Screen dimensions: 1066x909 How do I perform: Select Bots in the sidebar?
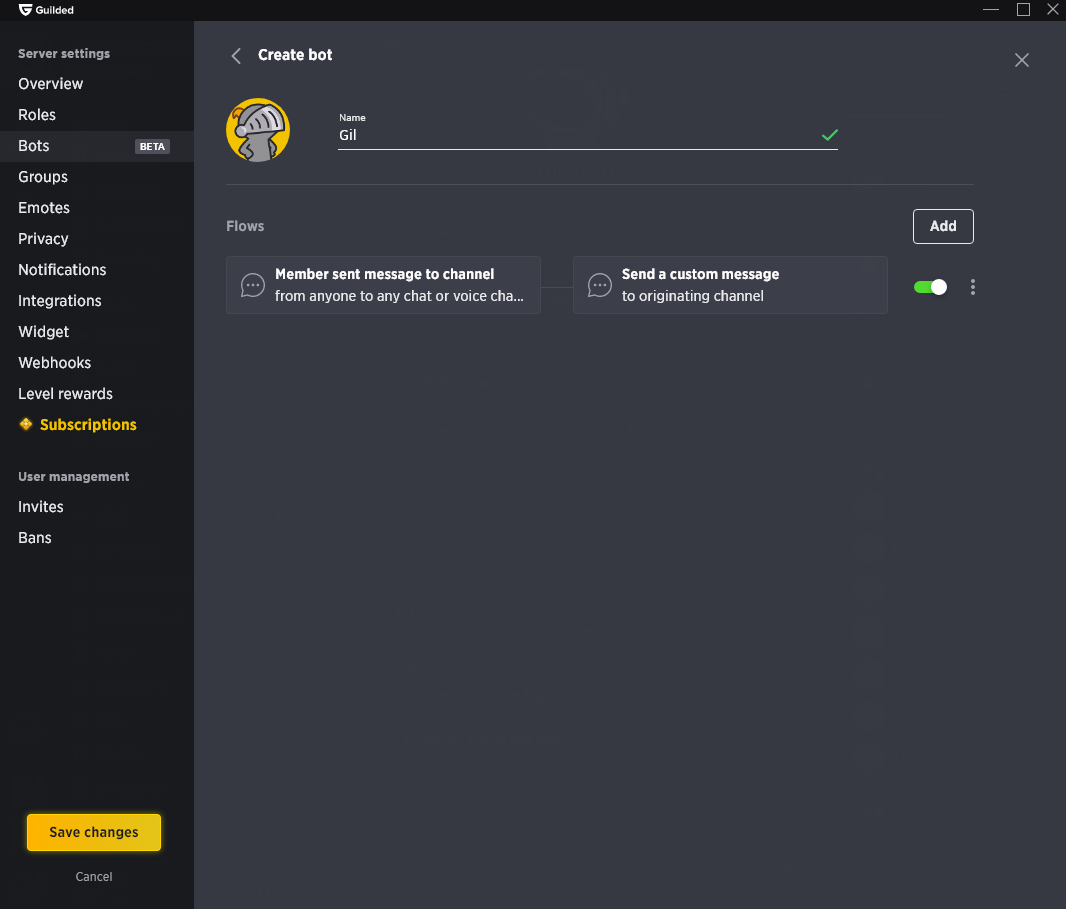point(97,146)
